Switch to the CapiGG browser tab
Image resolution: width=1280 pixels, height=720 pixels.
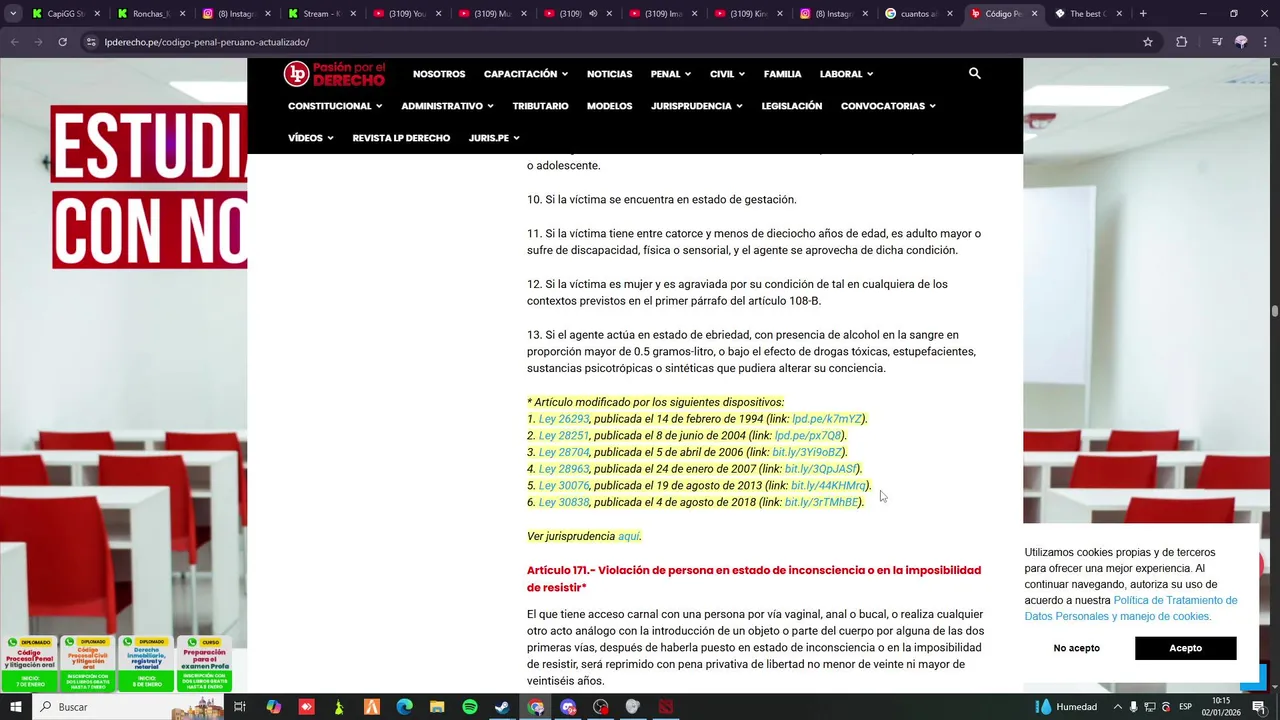(65, 14)
